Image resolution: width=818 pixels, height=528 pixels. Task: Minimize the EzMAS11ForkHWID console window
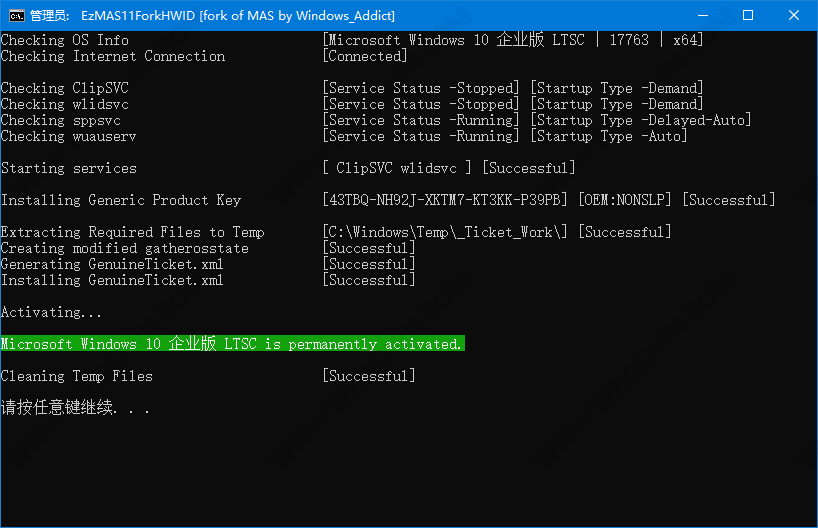click(703, 15)
